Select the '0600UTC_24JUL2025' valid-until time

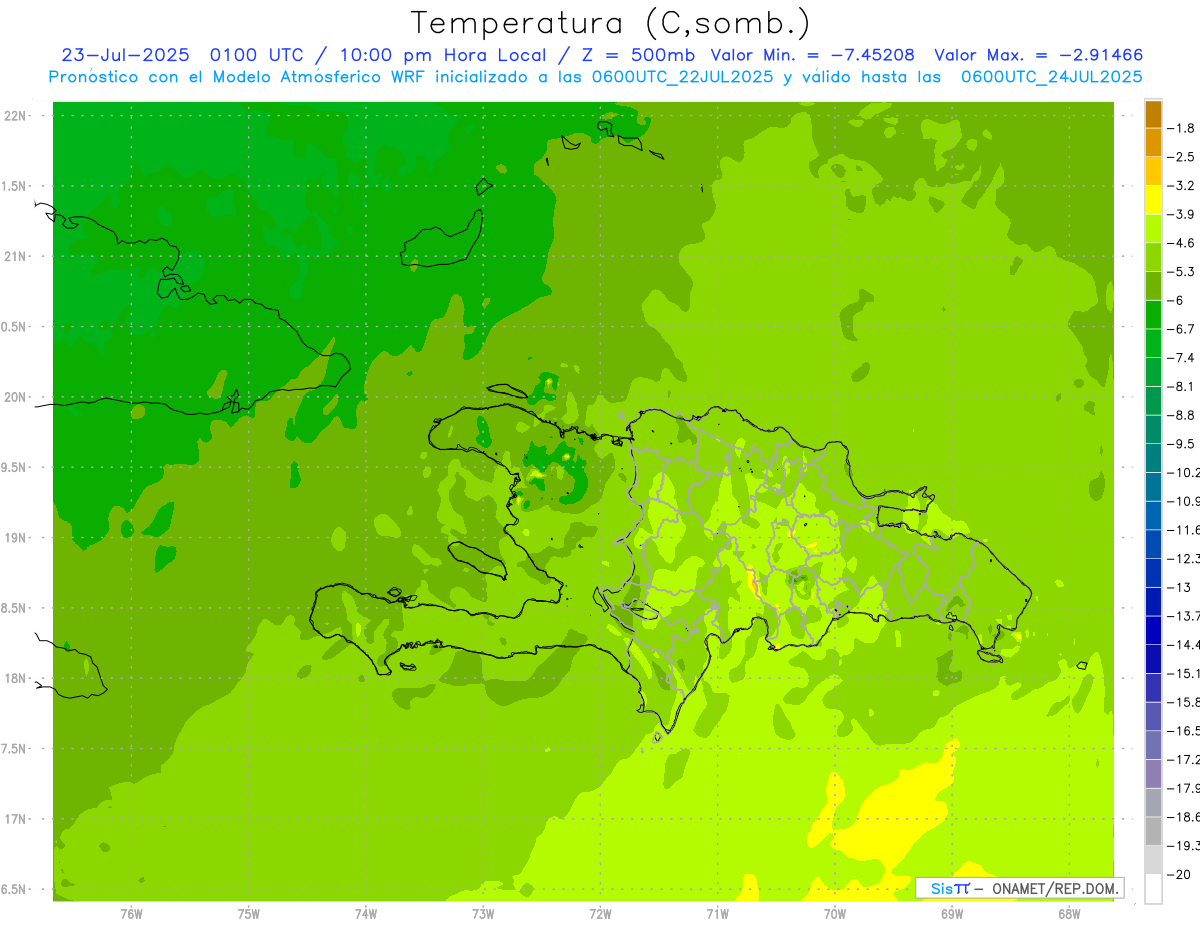pyautogui.click(x=1051, y=77)
